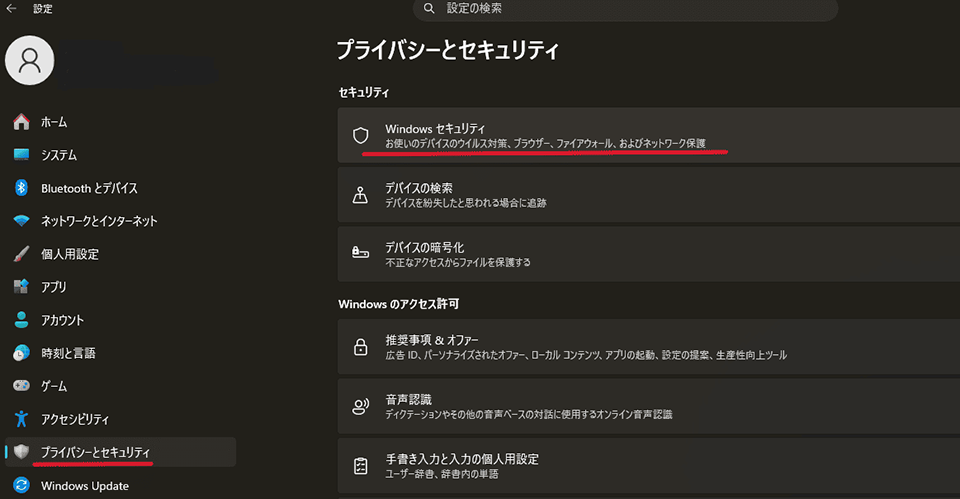The image size is (960, 499).
Task: Open 手書き入力と入力の個人用設定
Action: tap(649, 465)
